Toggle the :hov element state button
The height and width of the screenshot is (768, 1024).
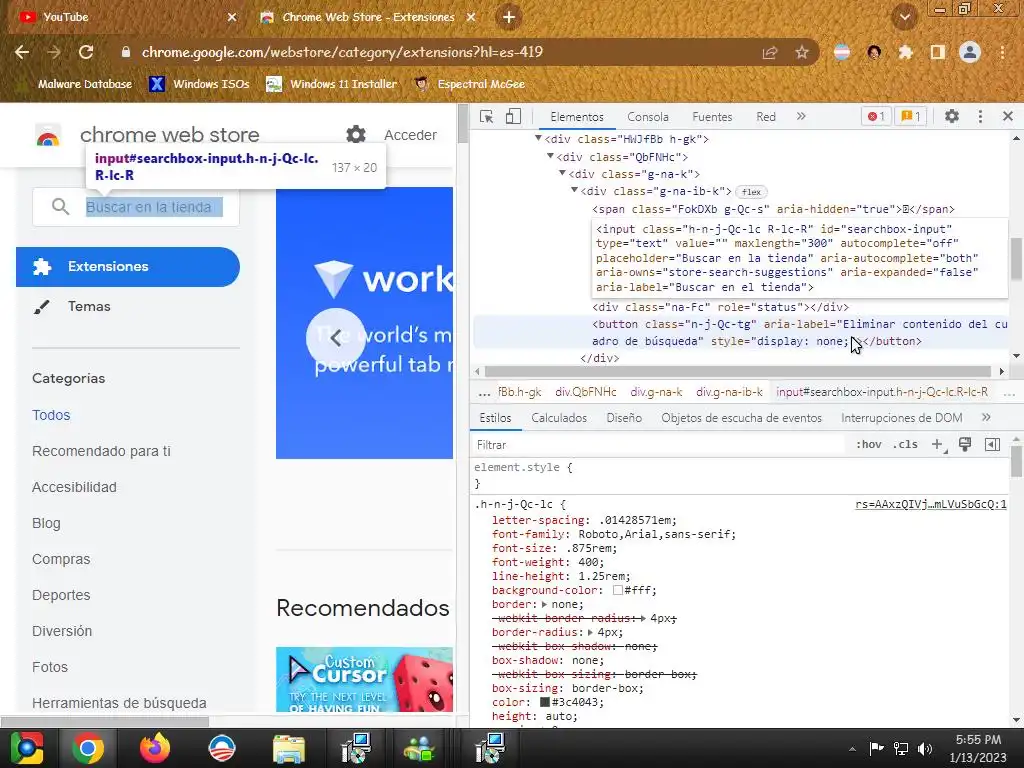pos(869,445)
